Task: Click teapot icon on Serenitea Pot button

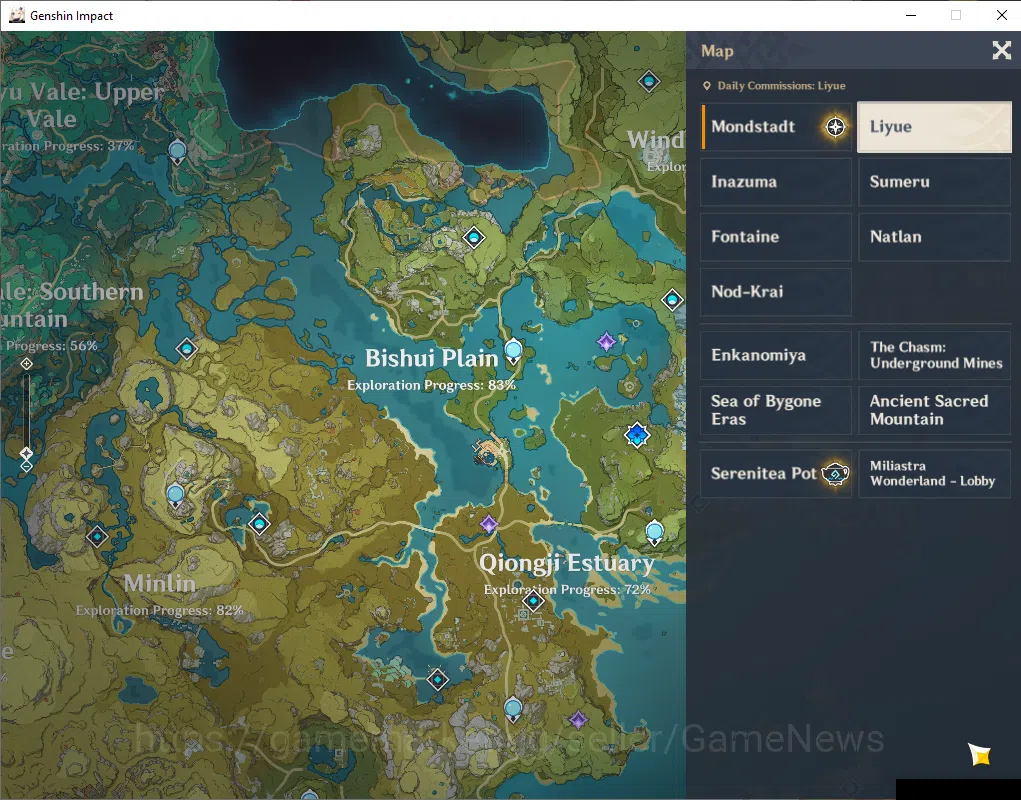Action: click(x=835, y=473)
